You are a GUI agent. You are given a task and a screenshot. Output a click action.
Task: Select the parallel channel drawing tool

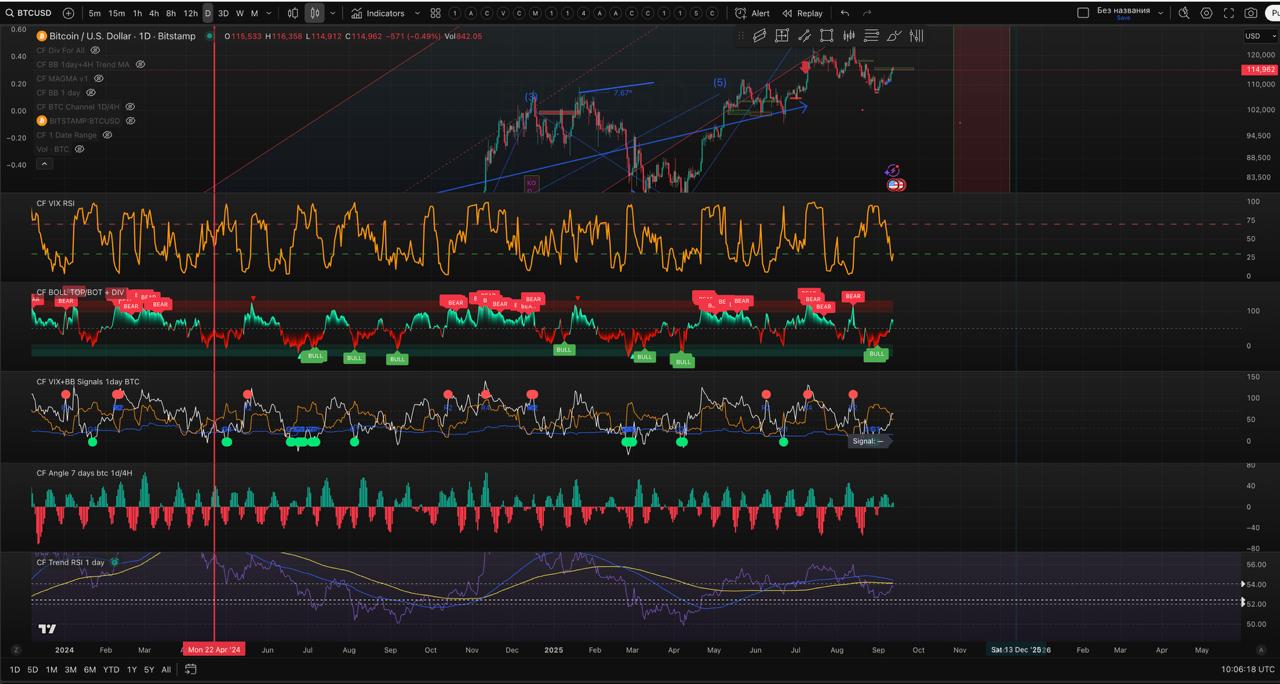[760, 36]
